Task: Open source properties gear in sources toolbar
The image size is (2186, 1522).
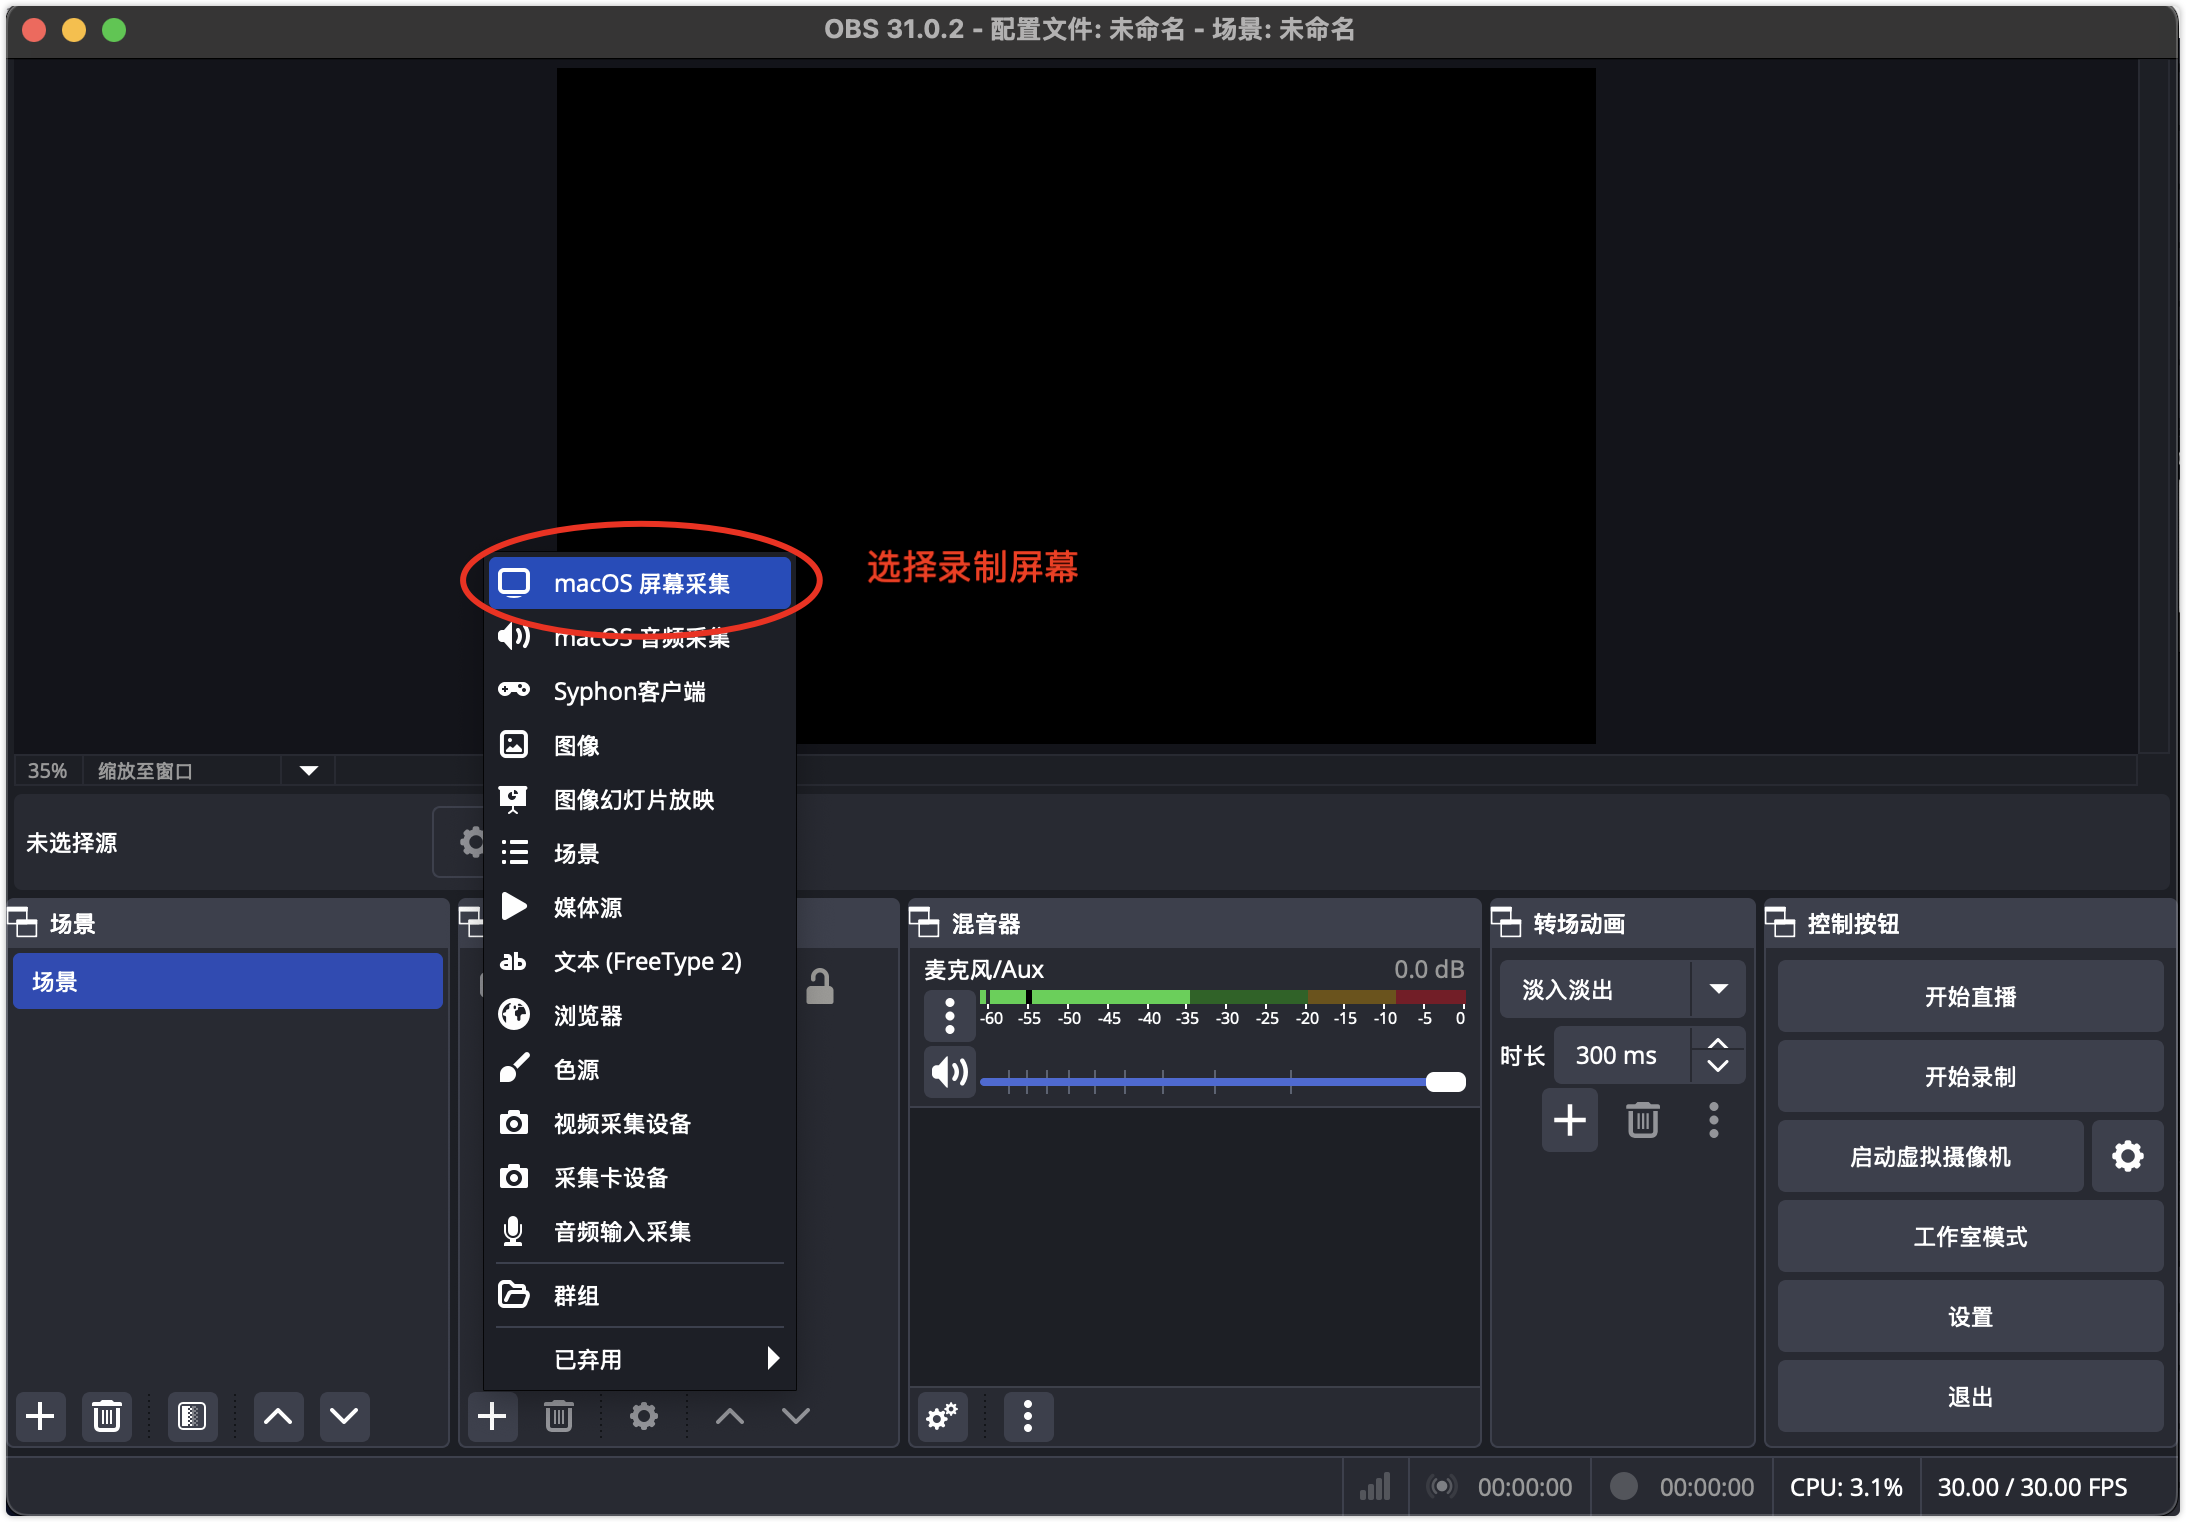Action: [644, 1416]
